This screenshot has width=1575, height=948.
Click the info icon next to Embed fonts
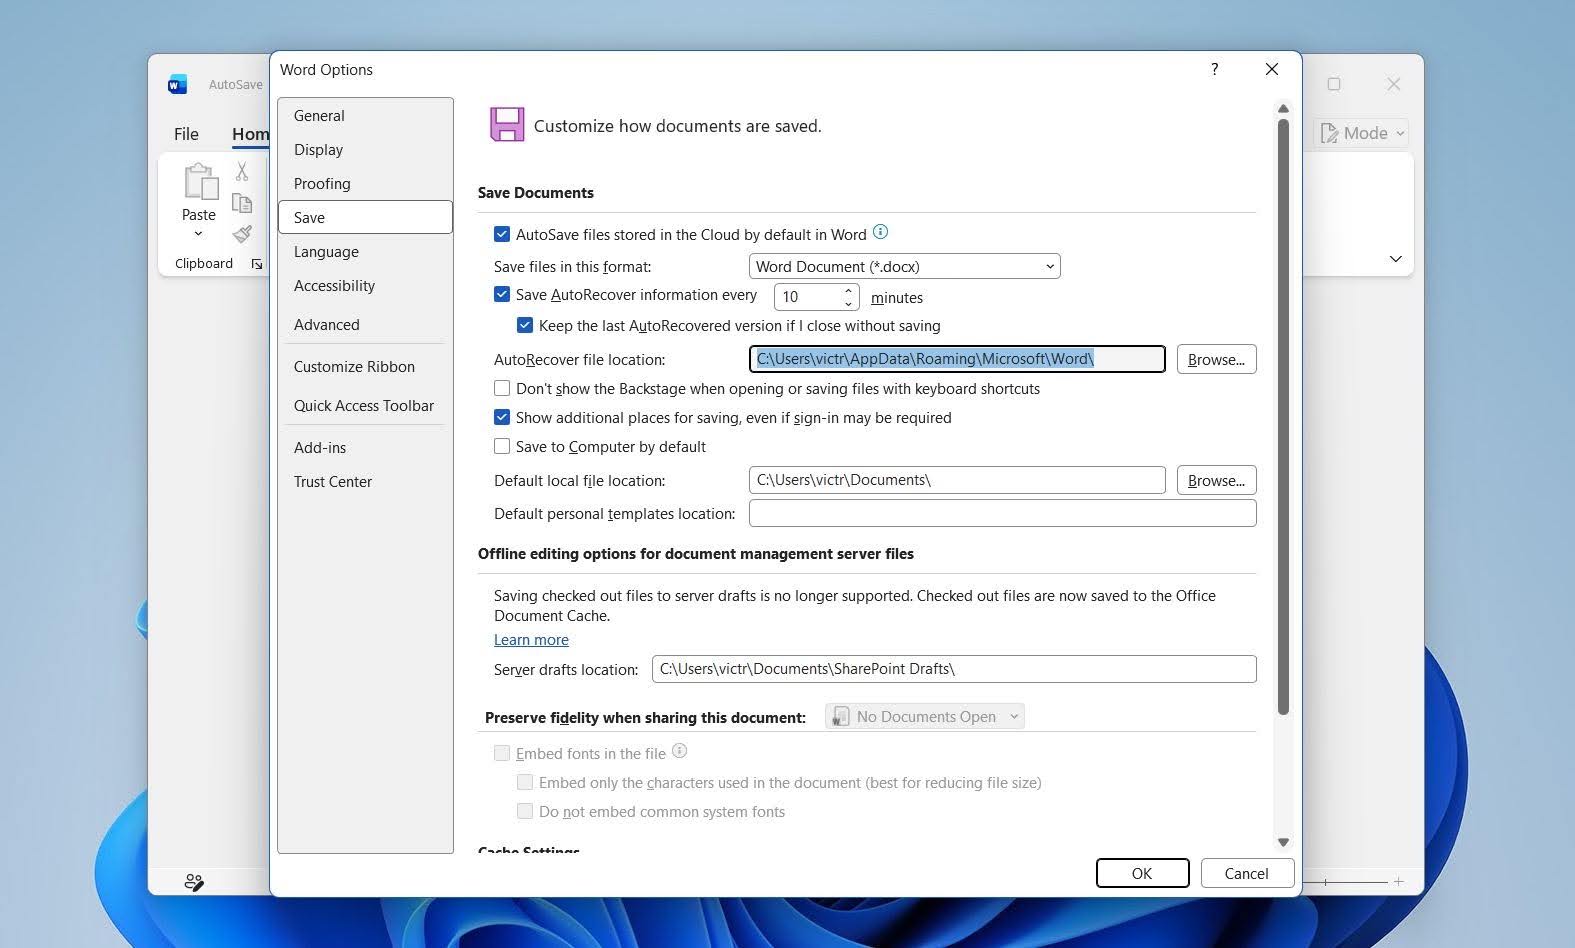pos(679,751)
